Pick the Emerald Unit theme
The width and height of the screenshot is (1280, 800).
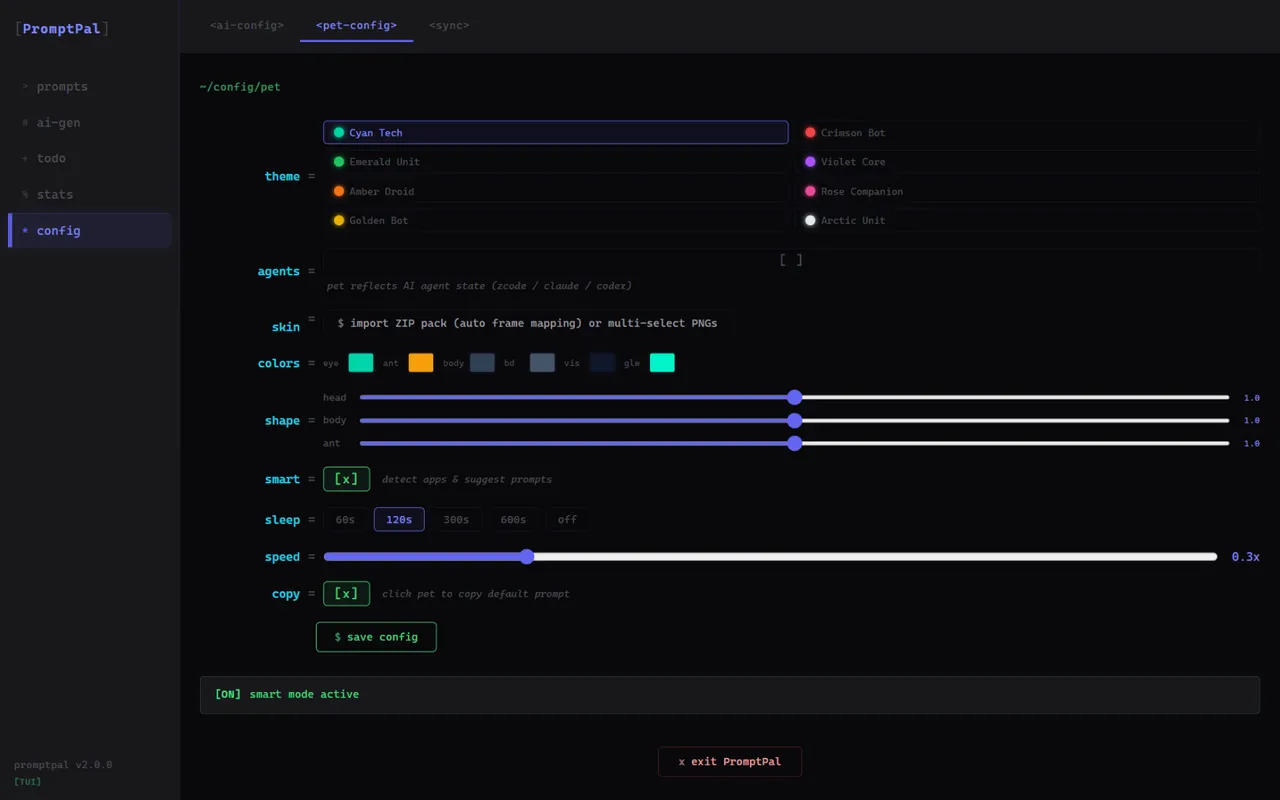coord(555,161)
